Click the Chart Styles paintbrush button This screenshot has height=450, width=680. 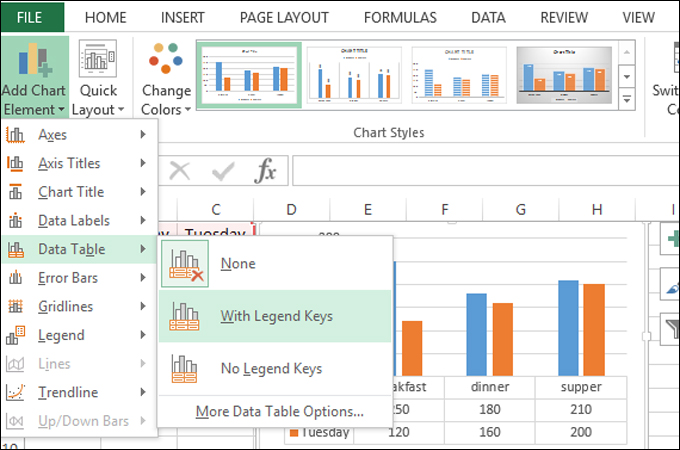[670, 284]
